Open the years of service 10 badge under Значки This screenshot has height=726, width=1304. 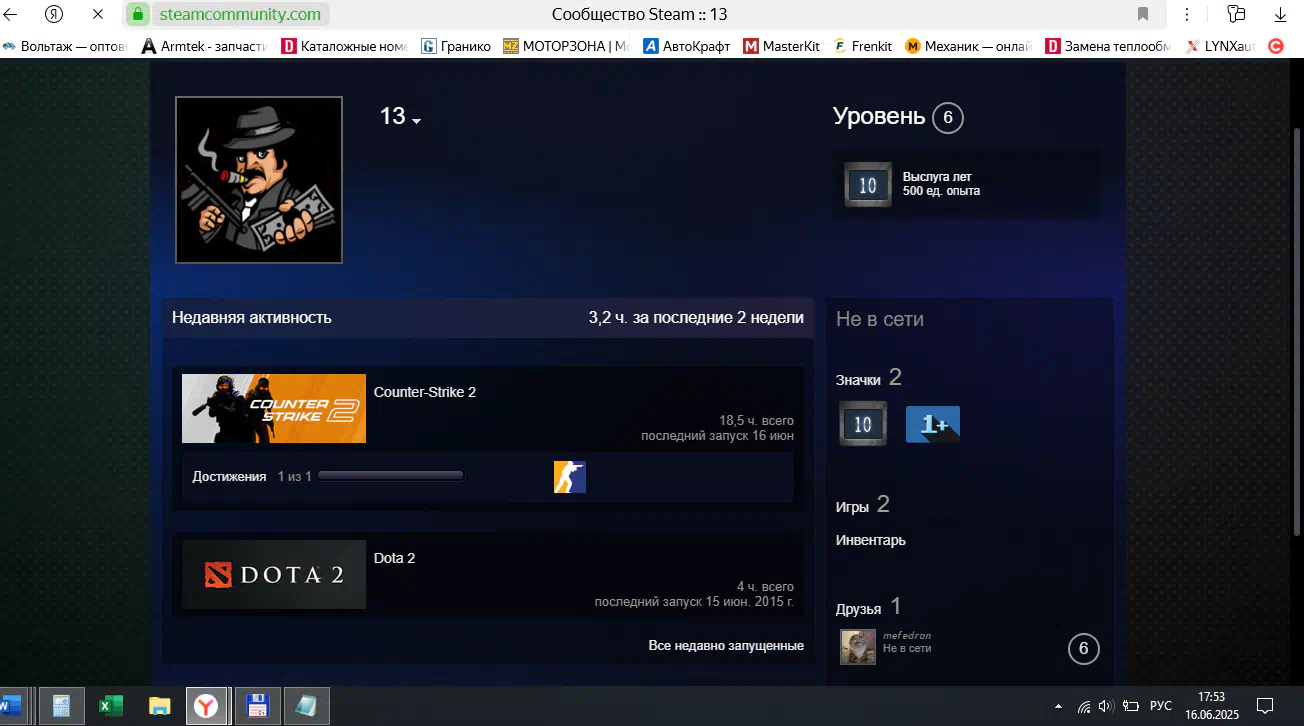coord(863,424)
